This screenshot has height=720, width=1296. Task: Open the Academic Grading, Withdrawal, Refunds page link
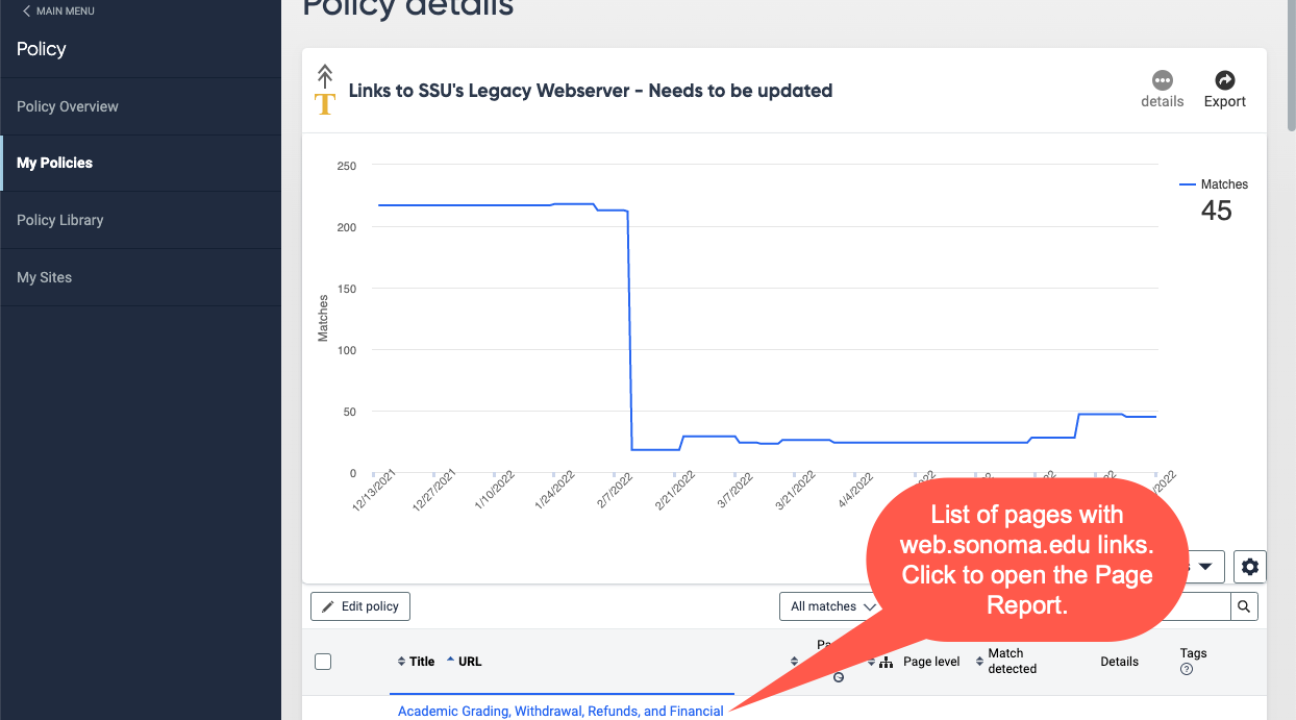[560, 711]
